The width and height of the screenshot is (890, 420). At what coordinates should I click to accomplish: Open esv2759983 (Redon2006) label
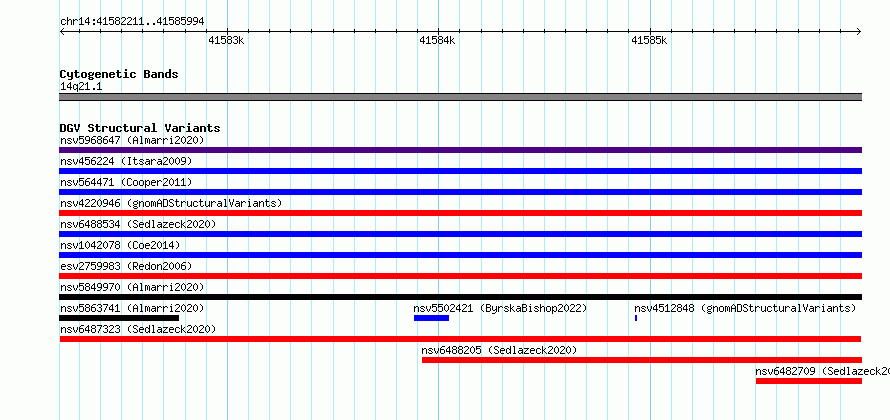point(126,266)
